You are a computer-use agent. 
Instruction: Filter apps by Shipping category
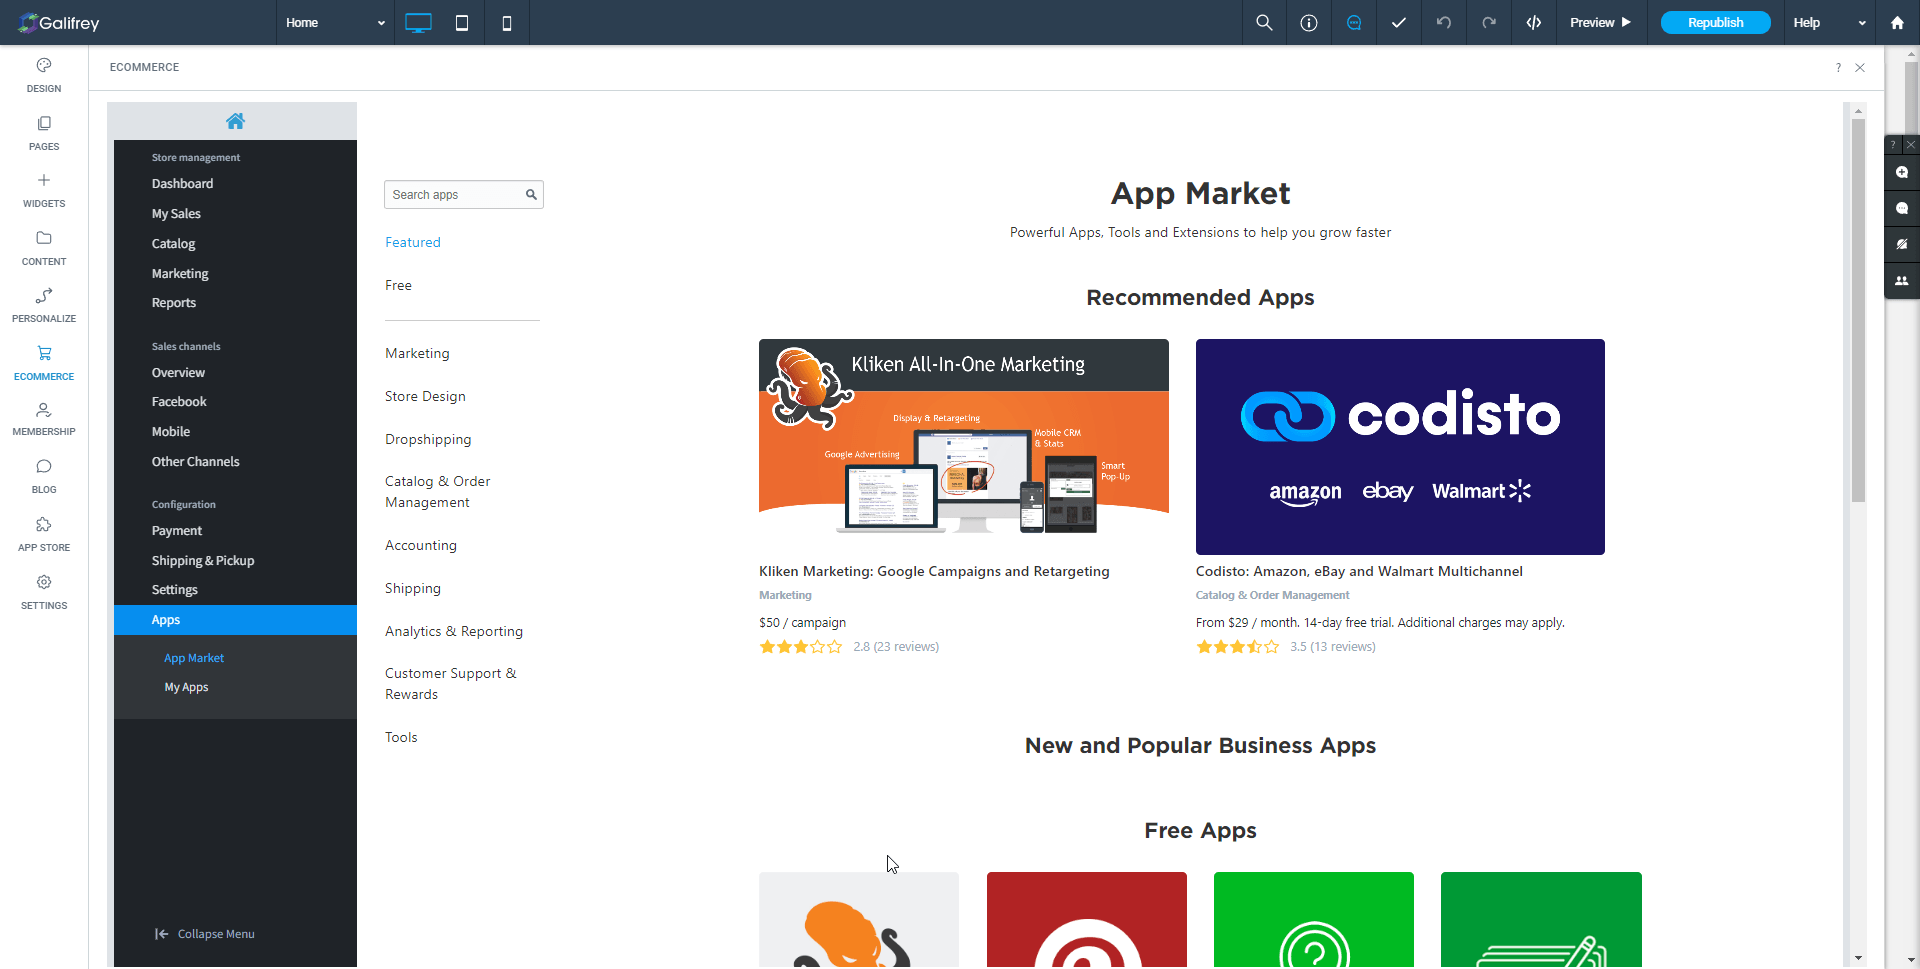click(413, 589)
